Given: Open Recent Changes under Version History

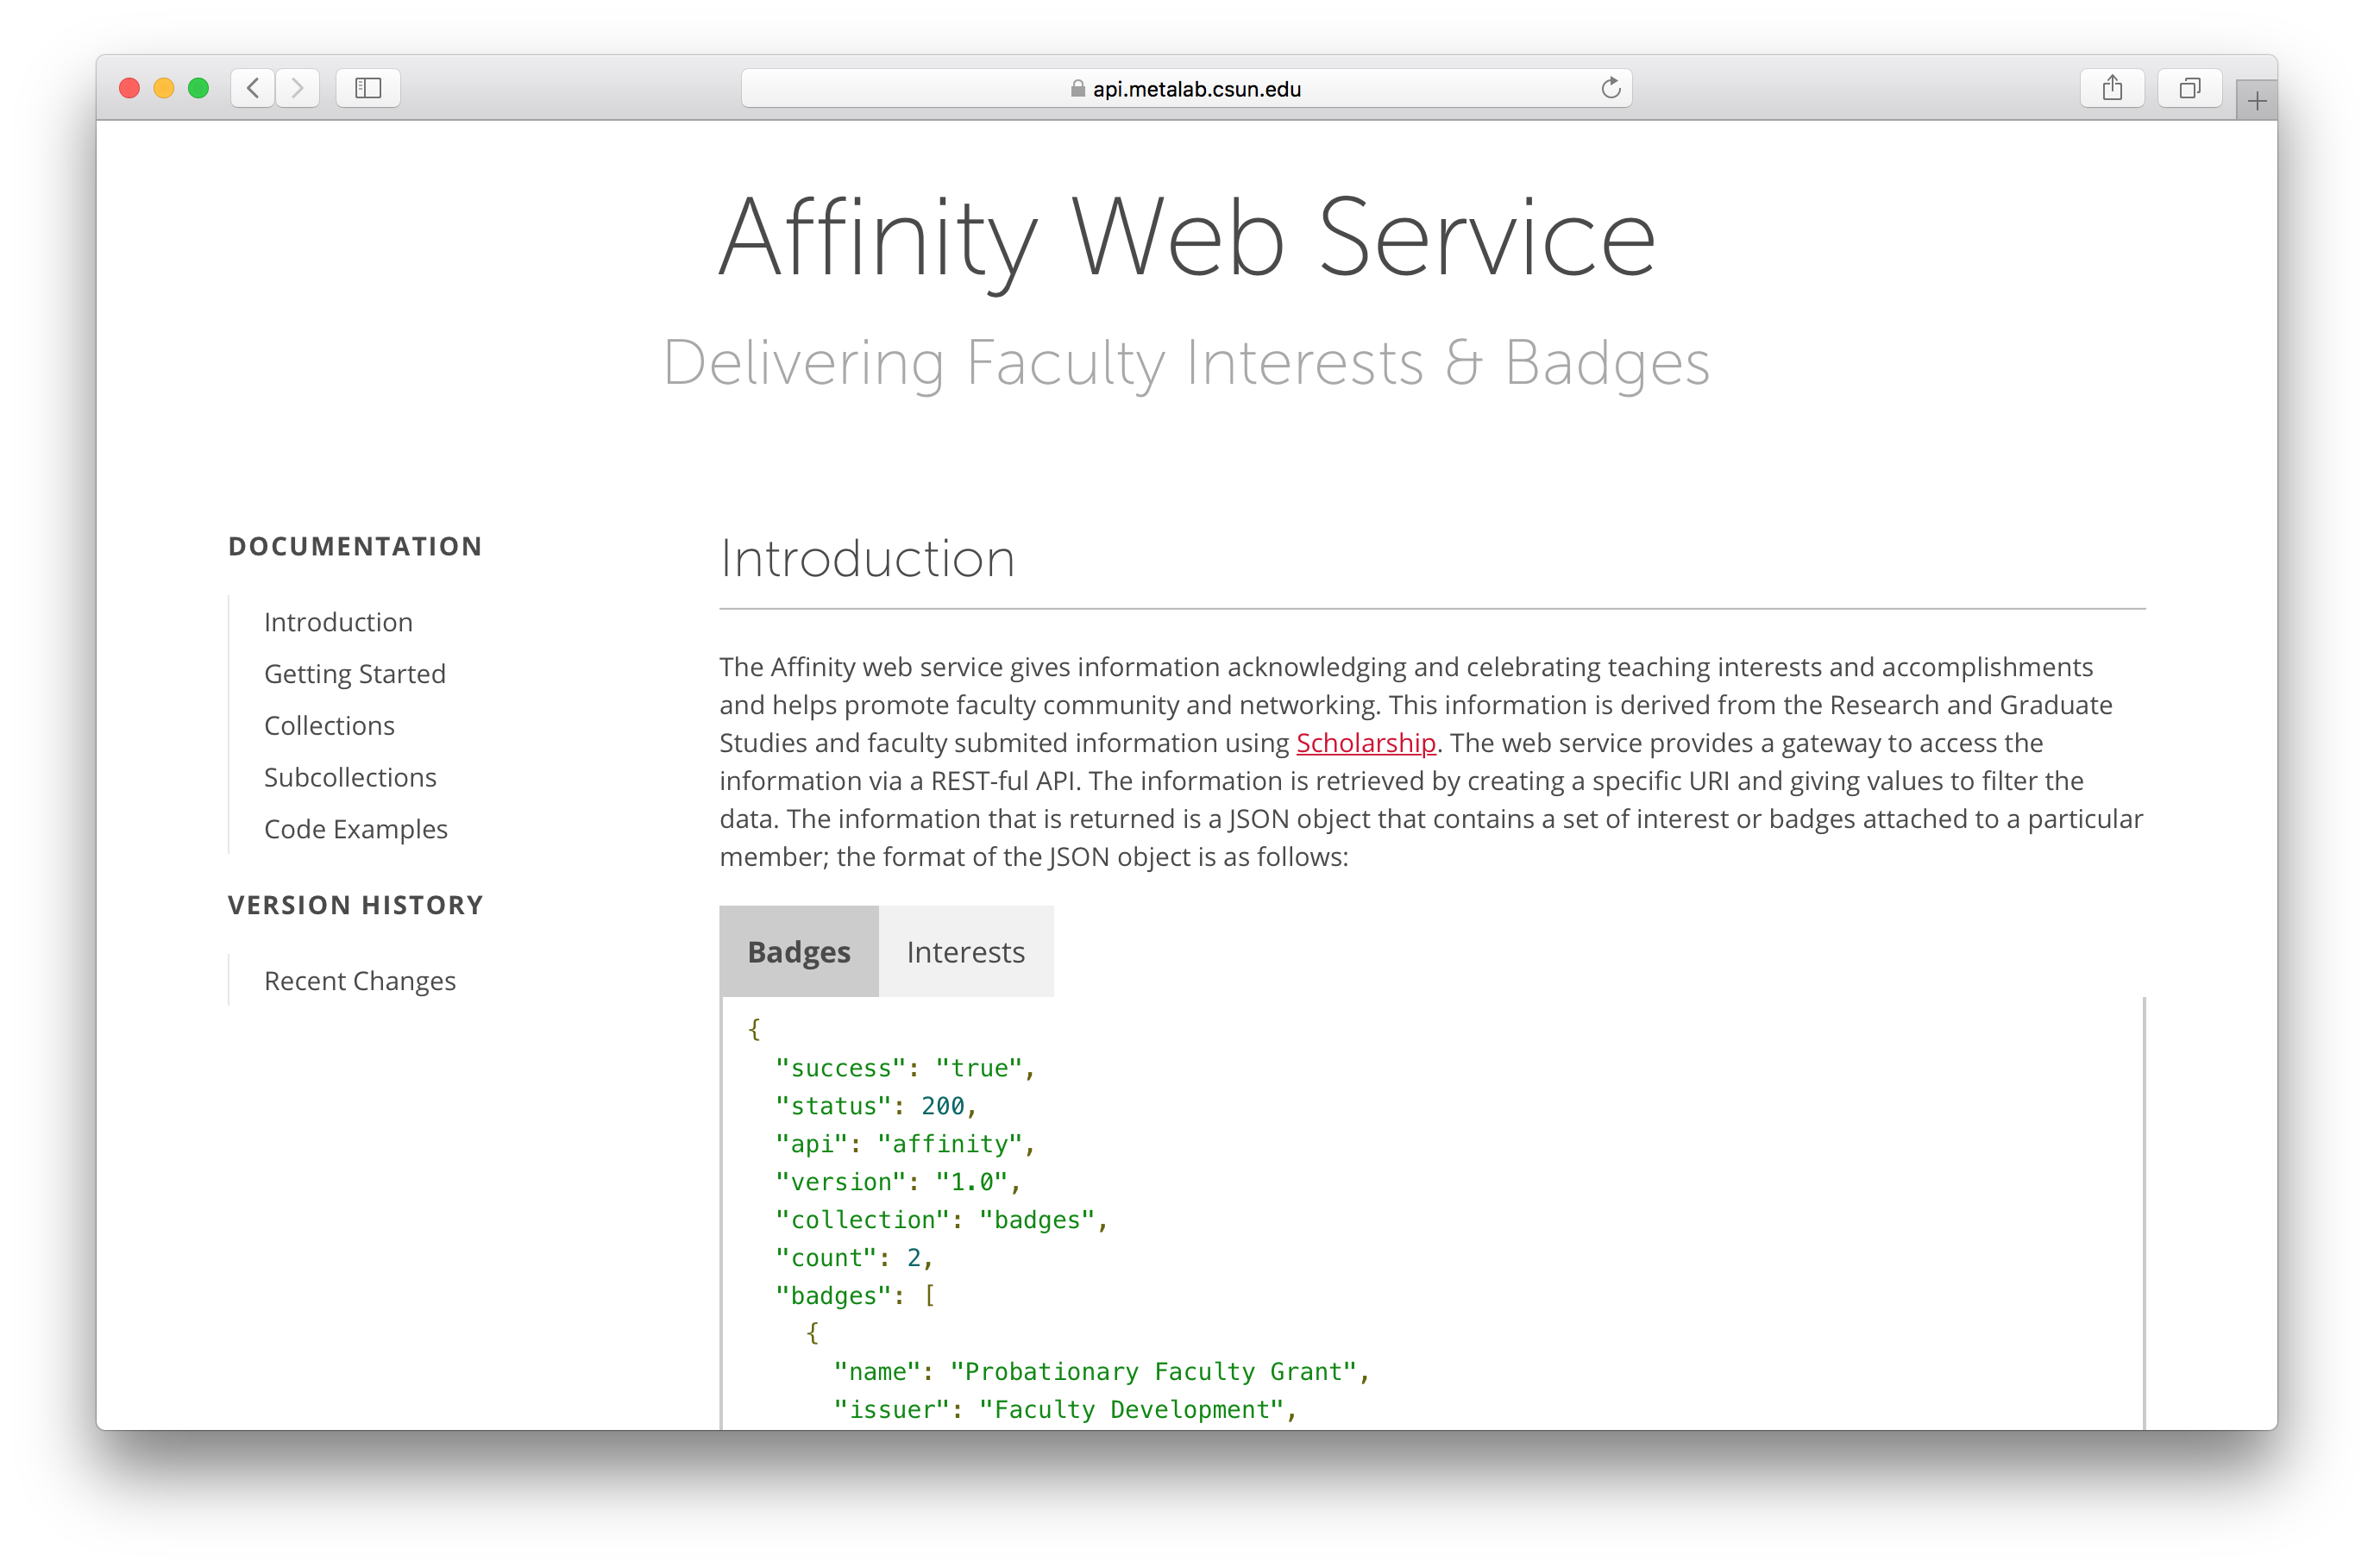Looking at the screenshot, I should [x=360, y=981].
